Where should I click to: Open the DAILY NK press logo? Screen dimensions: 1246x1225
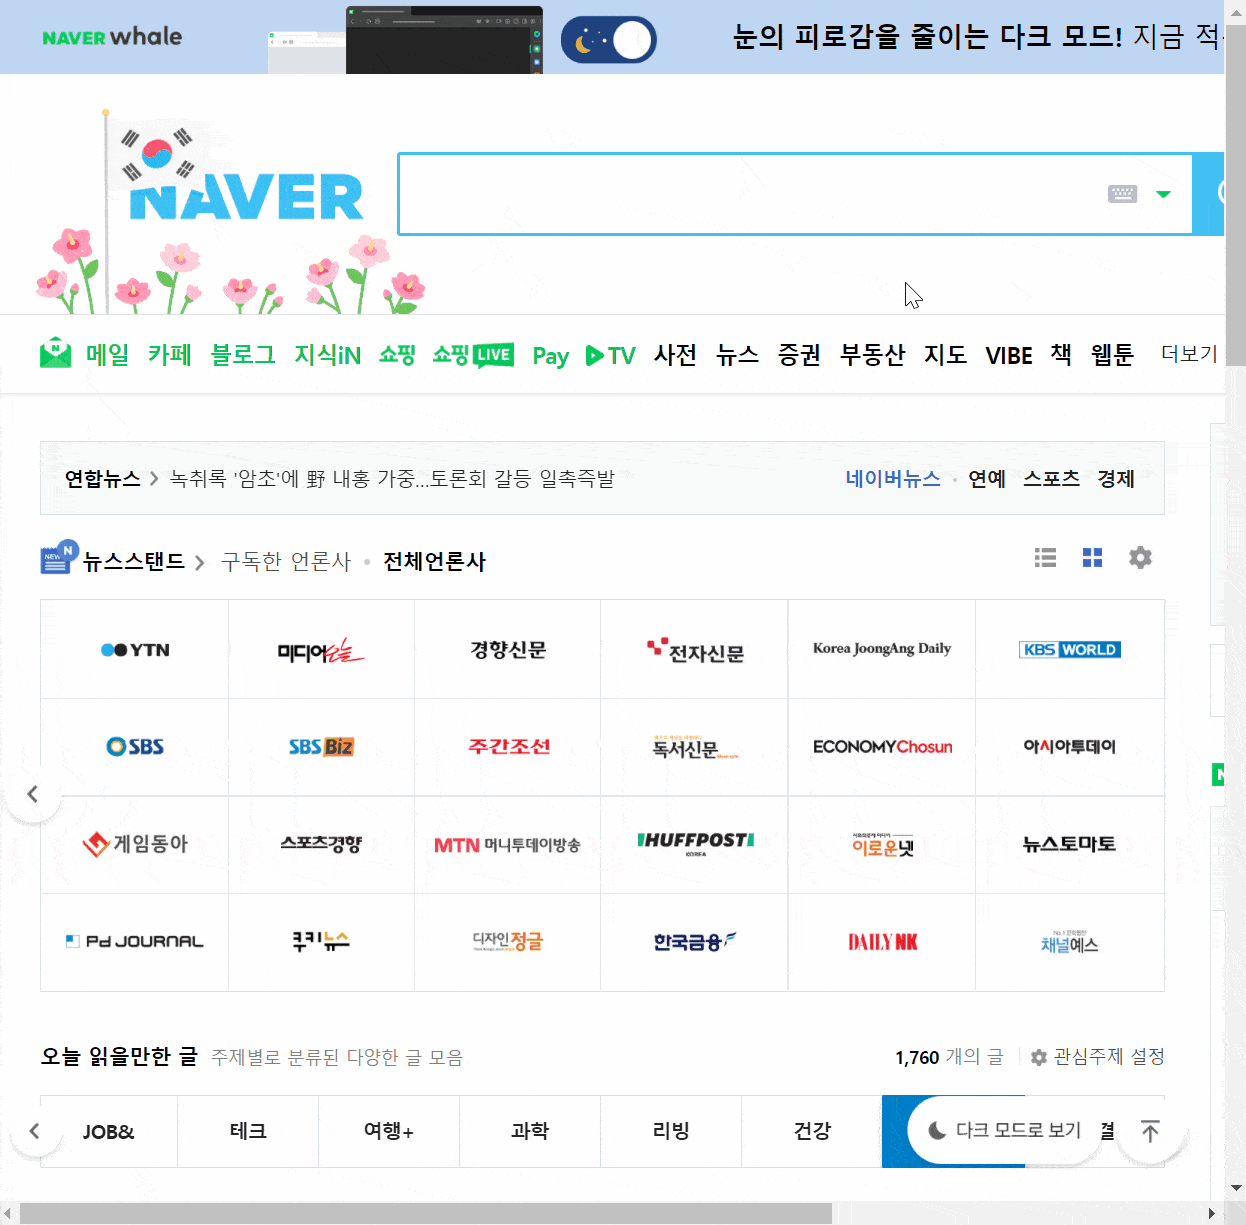click(x=882, y=941)
